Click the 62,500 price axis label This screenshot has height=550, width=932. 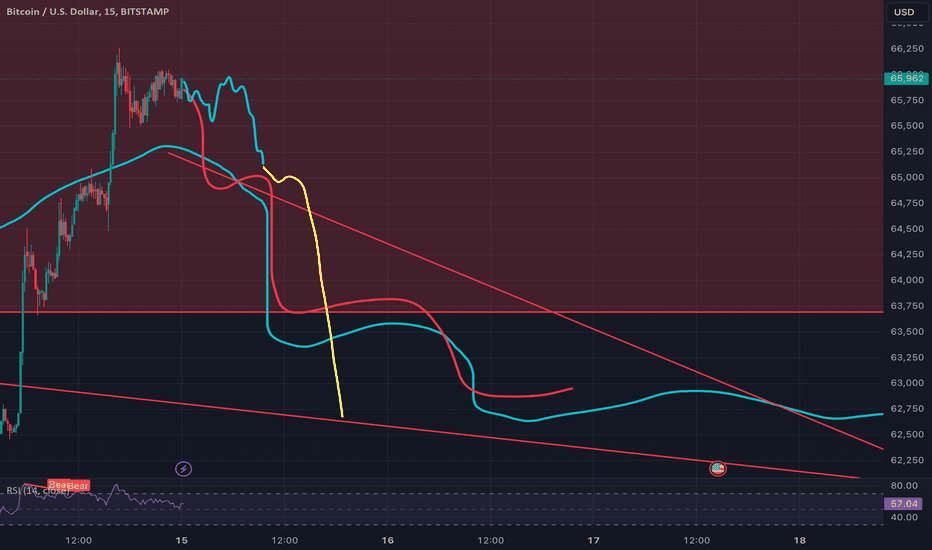[906, 435]
